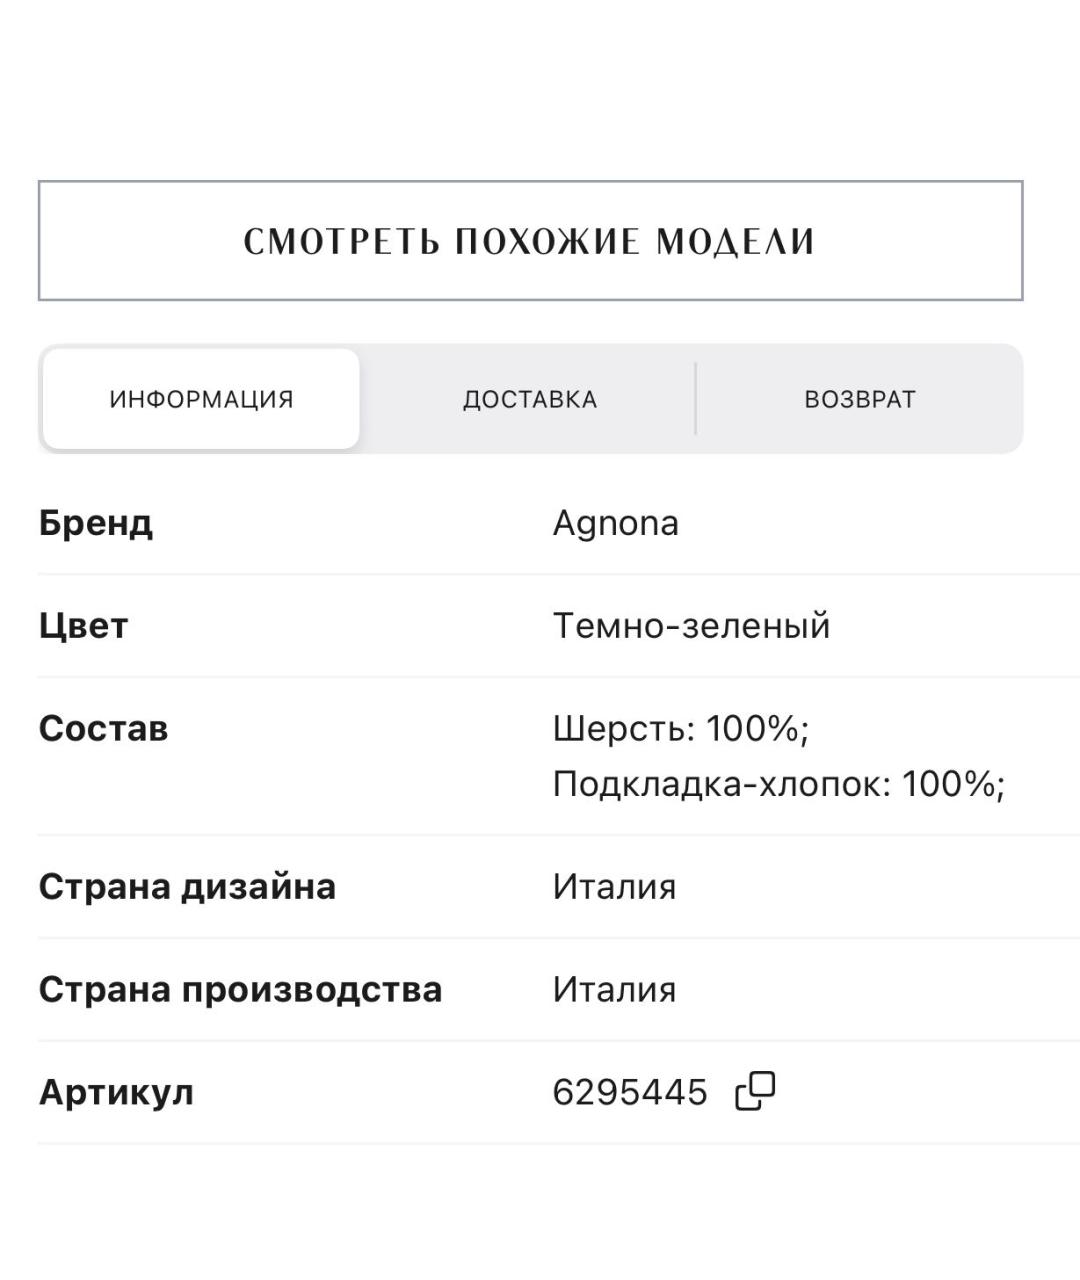Click the Страна дизайна row

188,886
